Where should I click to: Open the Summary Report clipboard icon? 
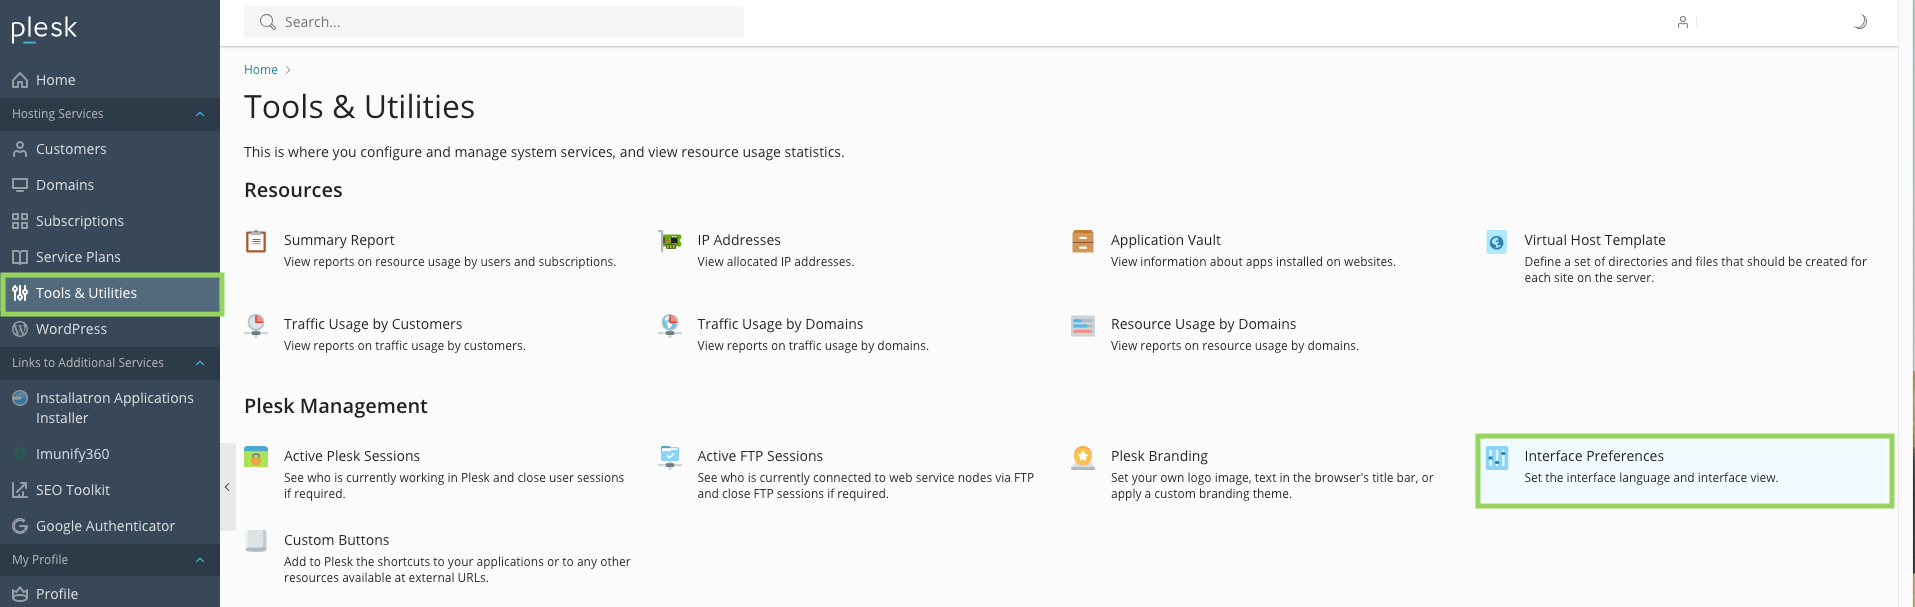[256, 241]
